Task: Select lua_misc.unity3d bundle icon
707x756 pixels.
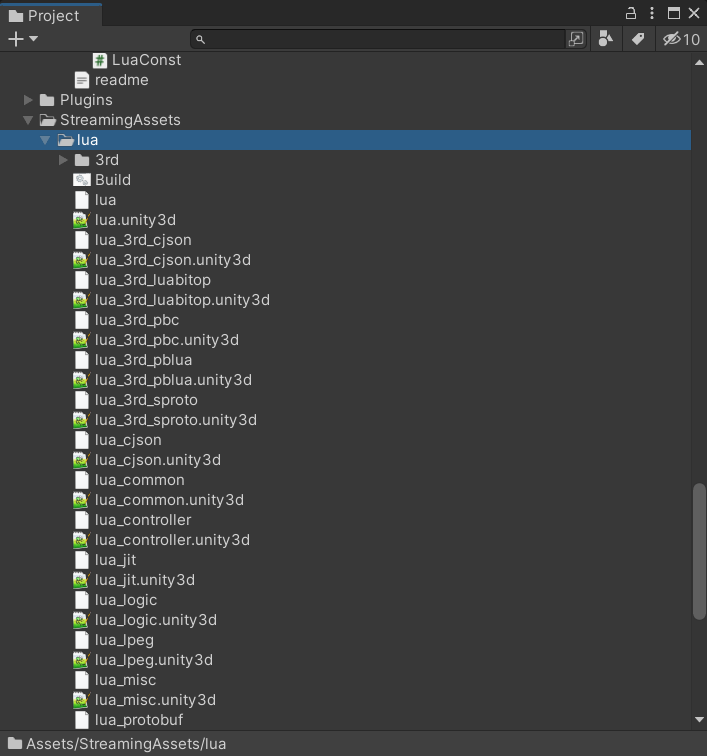Action: coord(82,701)
